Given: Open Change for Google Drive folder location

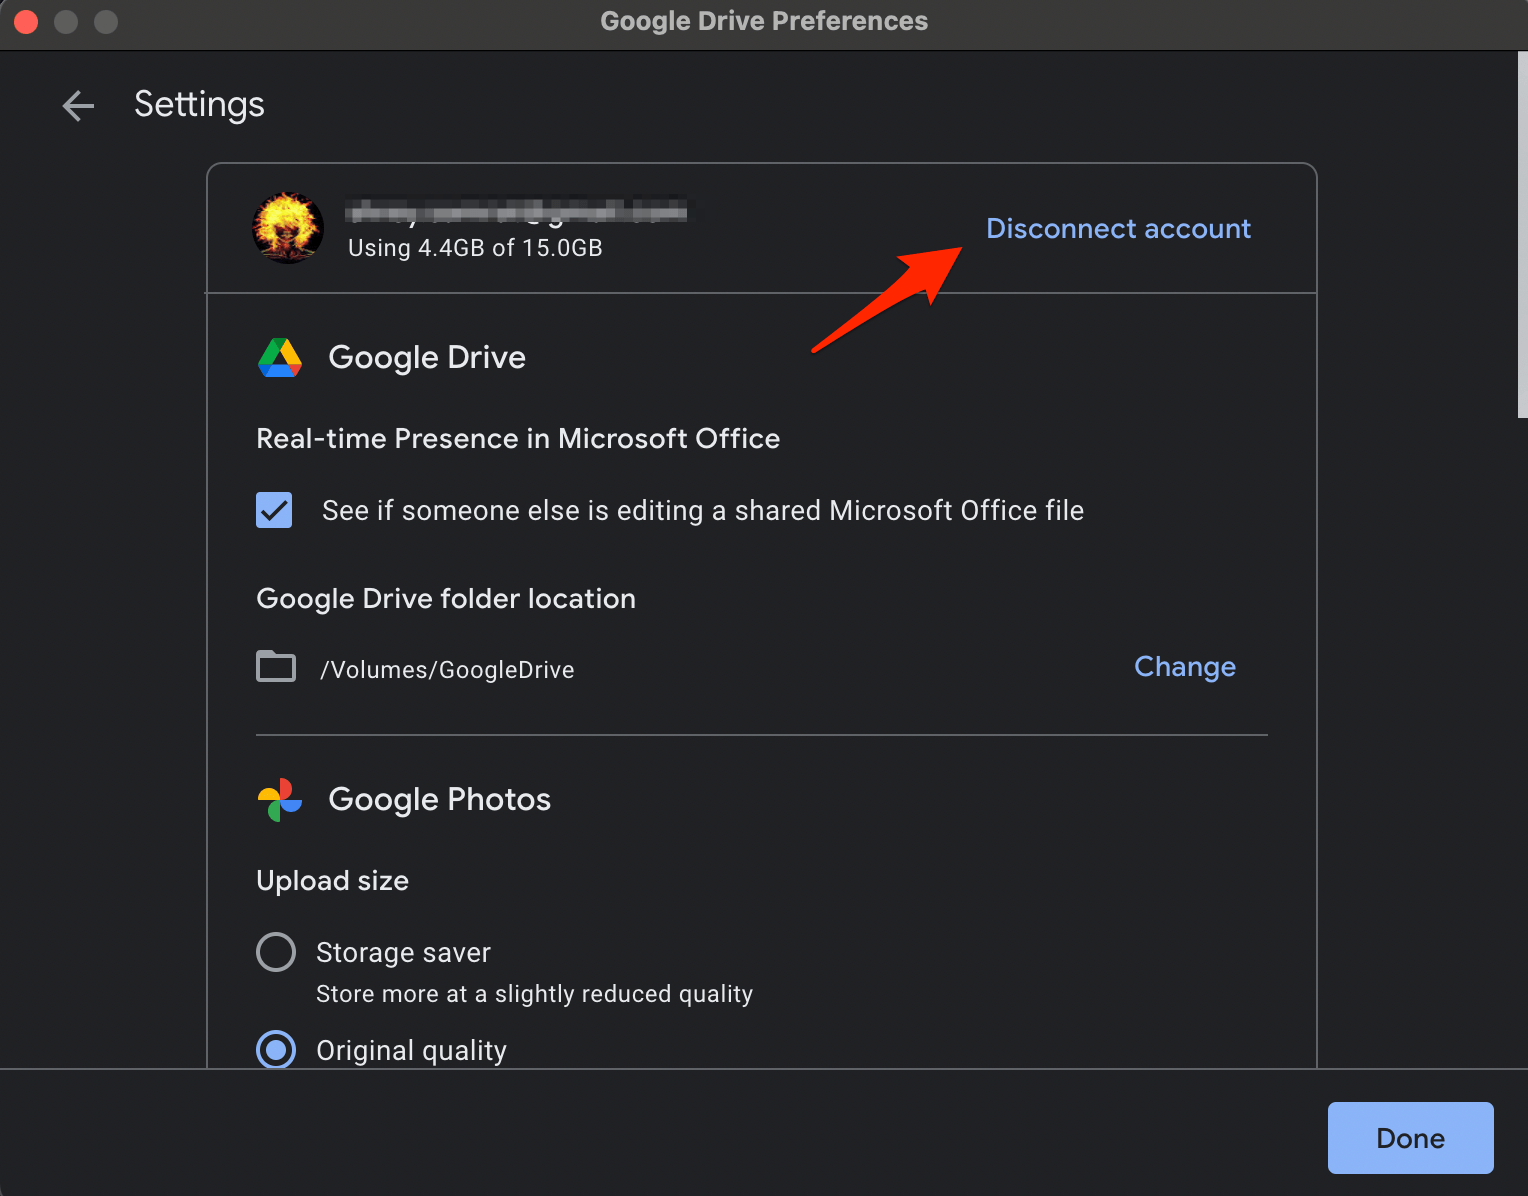Looking at the screenshot, I should point(1184,667).
